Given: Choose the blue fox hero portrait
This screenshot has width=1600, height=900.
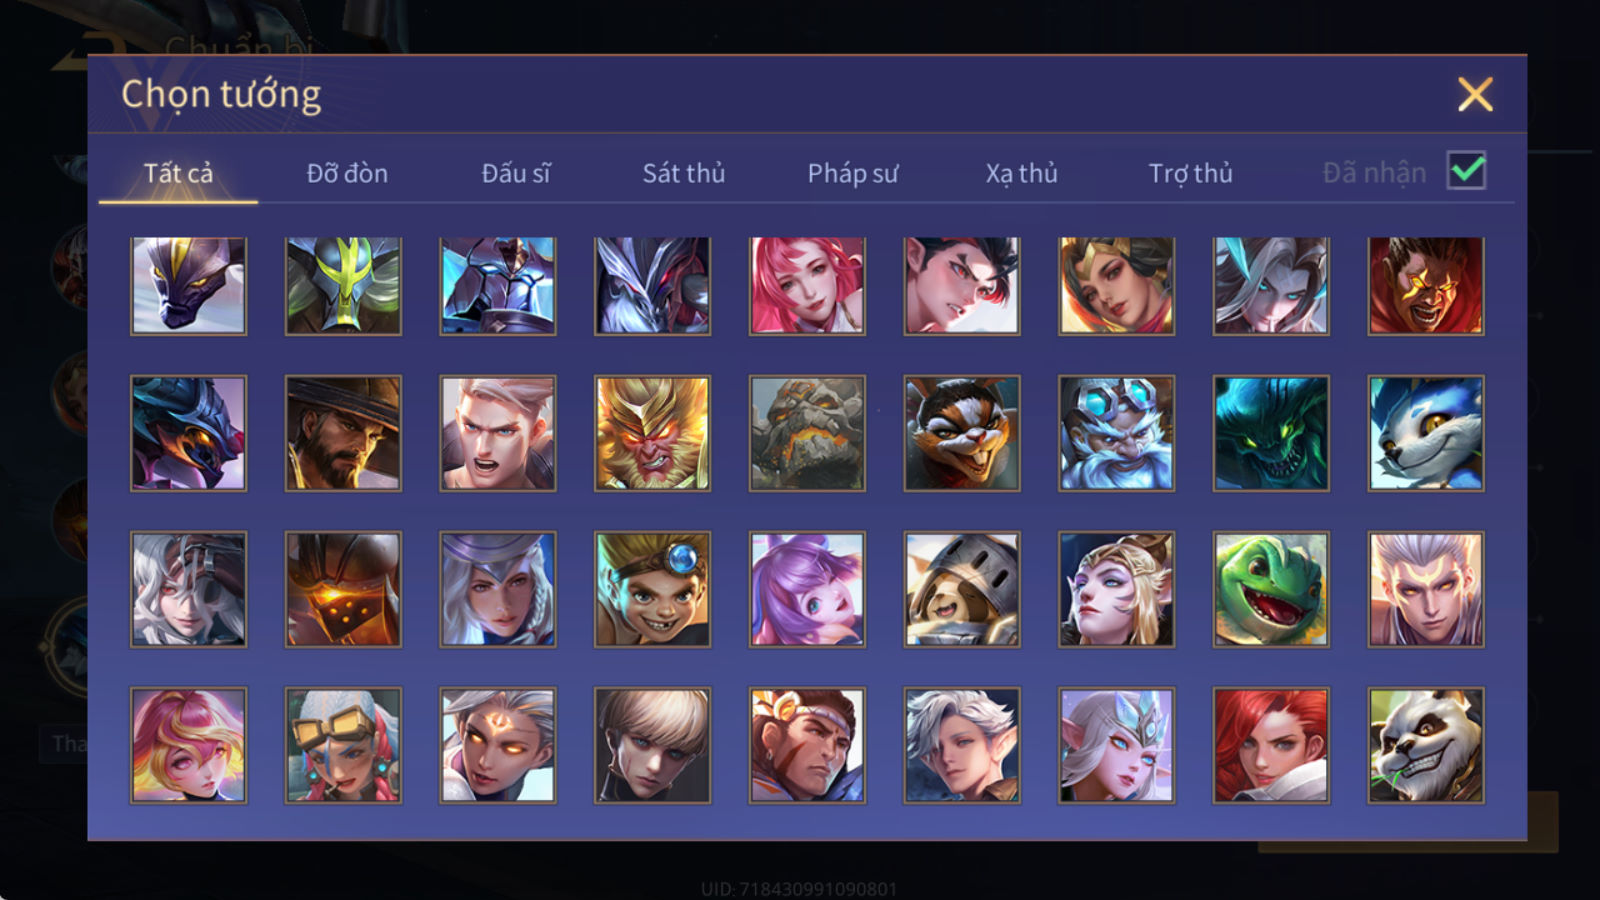Looking at the screenshot, I should click(x=1426, y=433).
